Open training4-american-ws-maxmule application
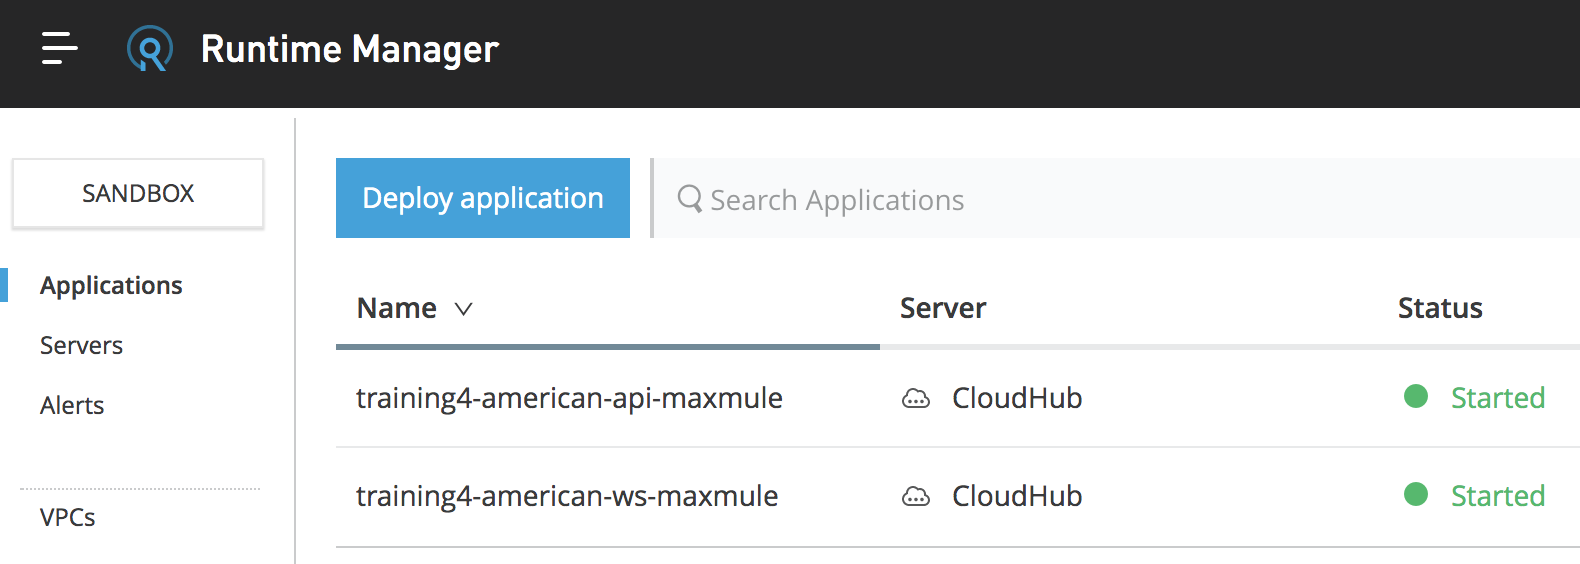Image resolution: width=1580 pixels, height=564 pixels. pos(567,496)
